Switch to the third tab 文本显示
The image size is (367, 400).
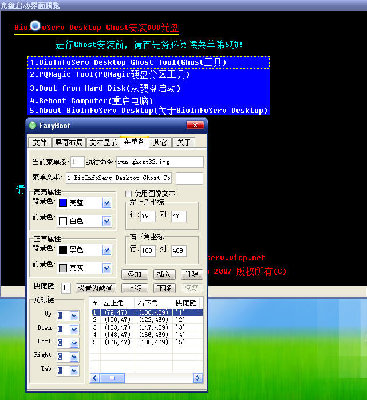pyautogui.click(x=103, y=143)
